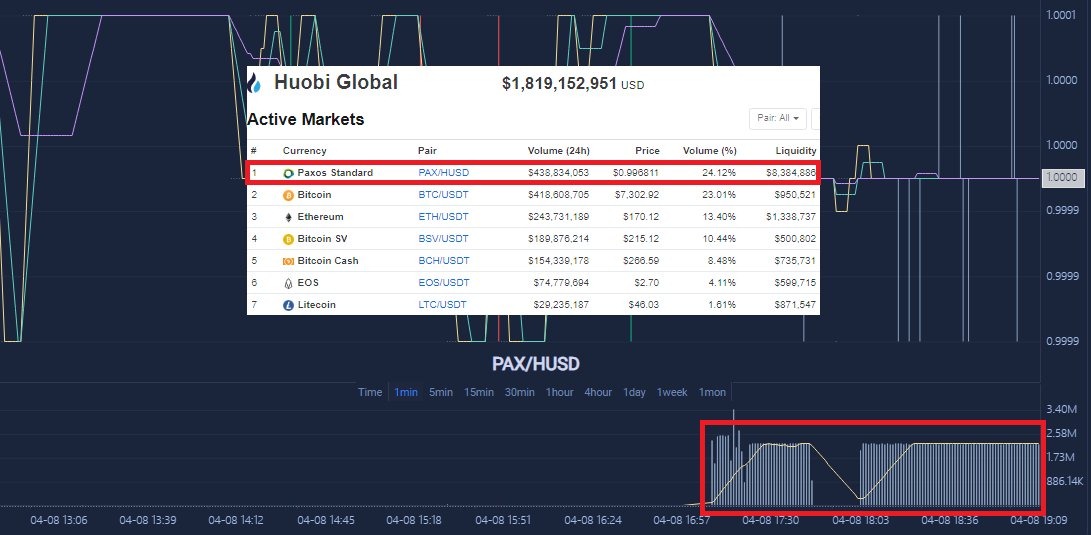Click the Active Markets heading
Viewport: 1091px width, 535px height.
(305, 119)
